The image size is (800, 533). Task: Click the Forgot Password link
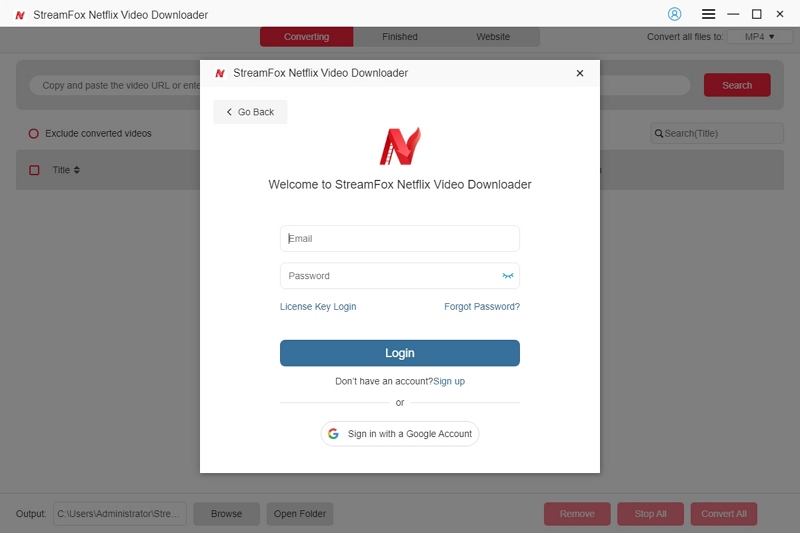482,307
